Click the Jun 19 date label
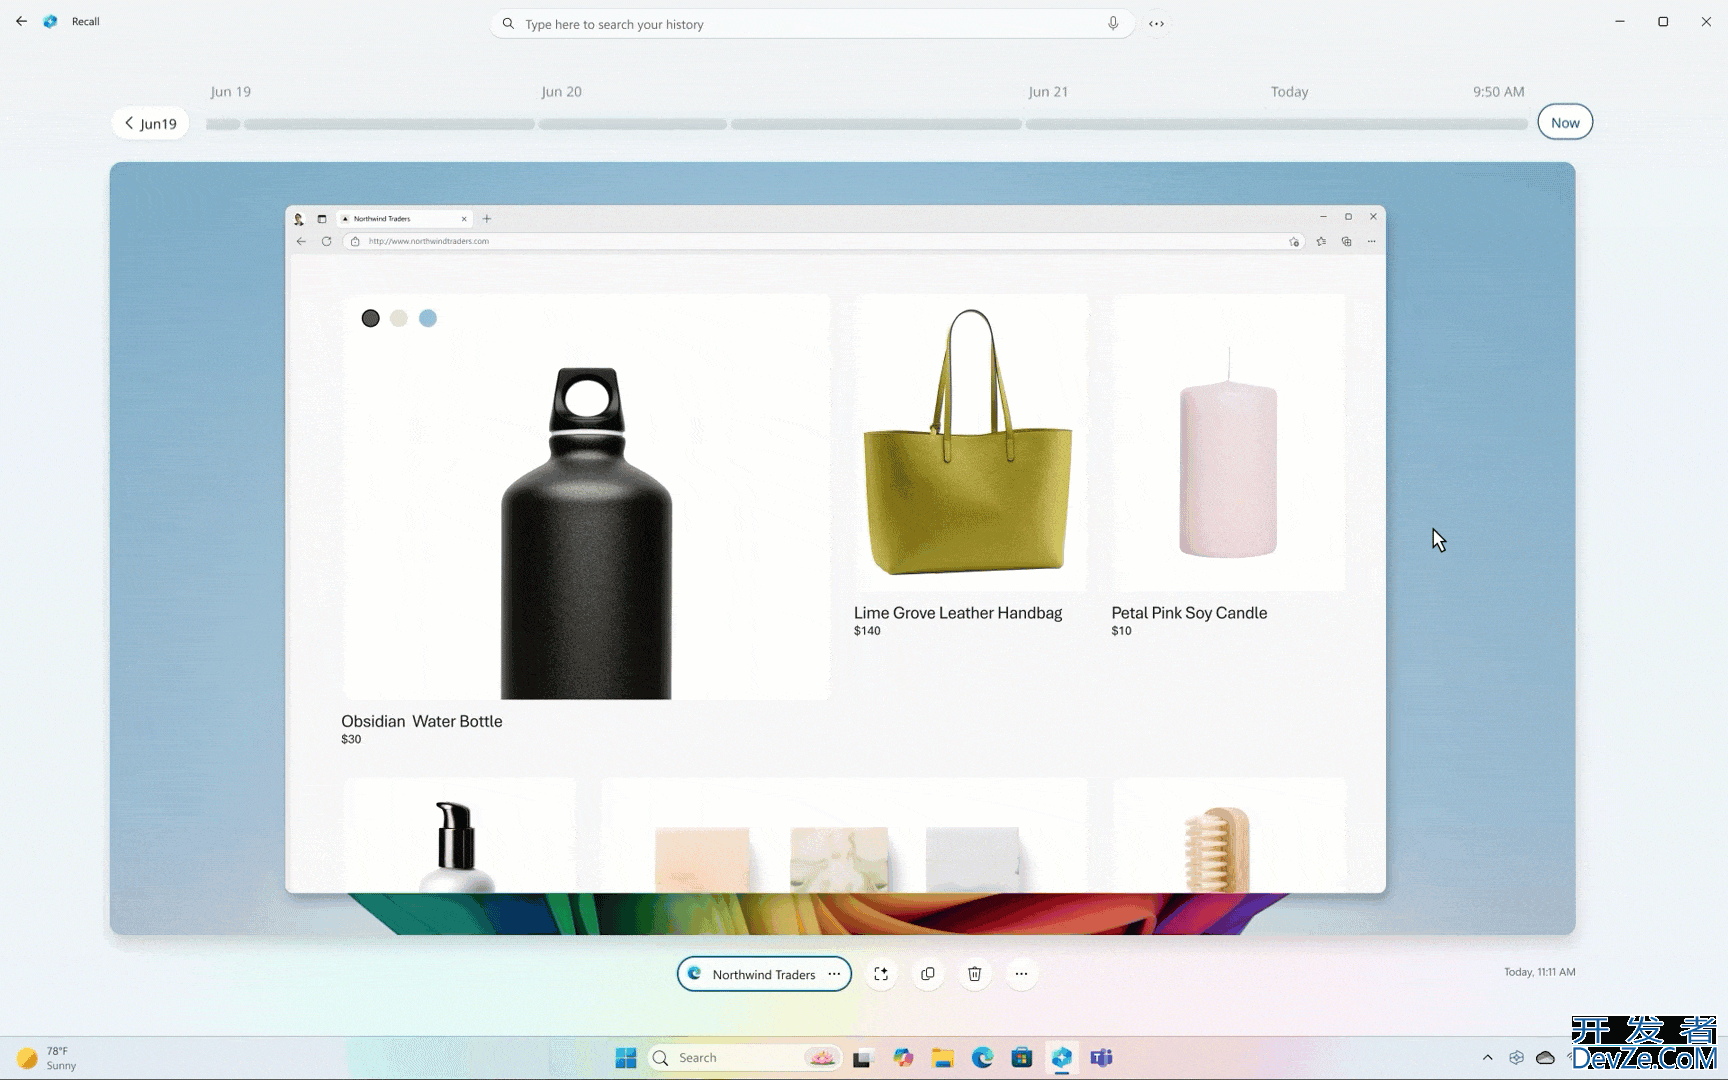The width and height of the screenshot is (1728, 1080). (x=230, y=91)
